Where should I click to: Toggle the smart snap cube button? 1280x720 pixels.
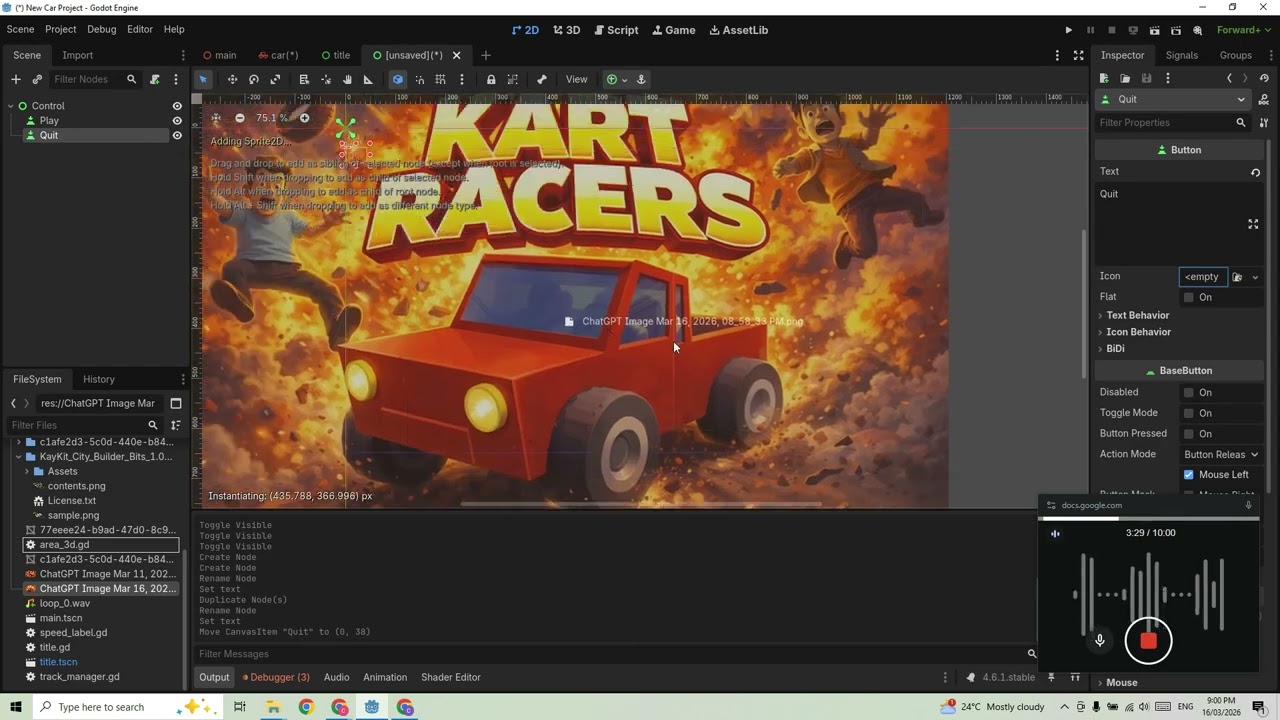coord(397,80)
